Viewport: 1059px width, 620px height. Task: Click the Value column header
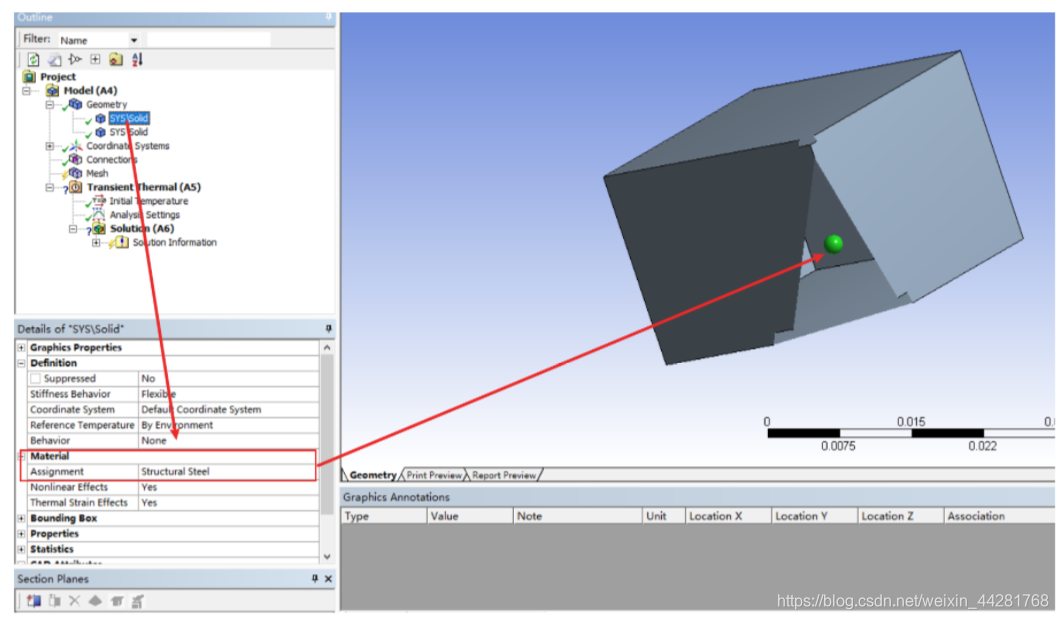tap(470, 516)
